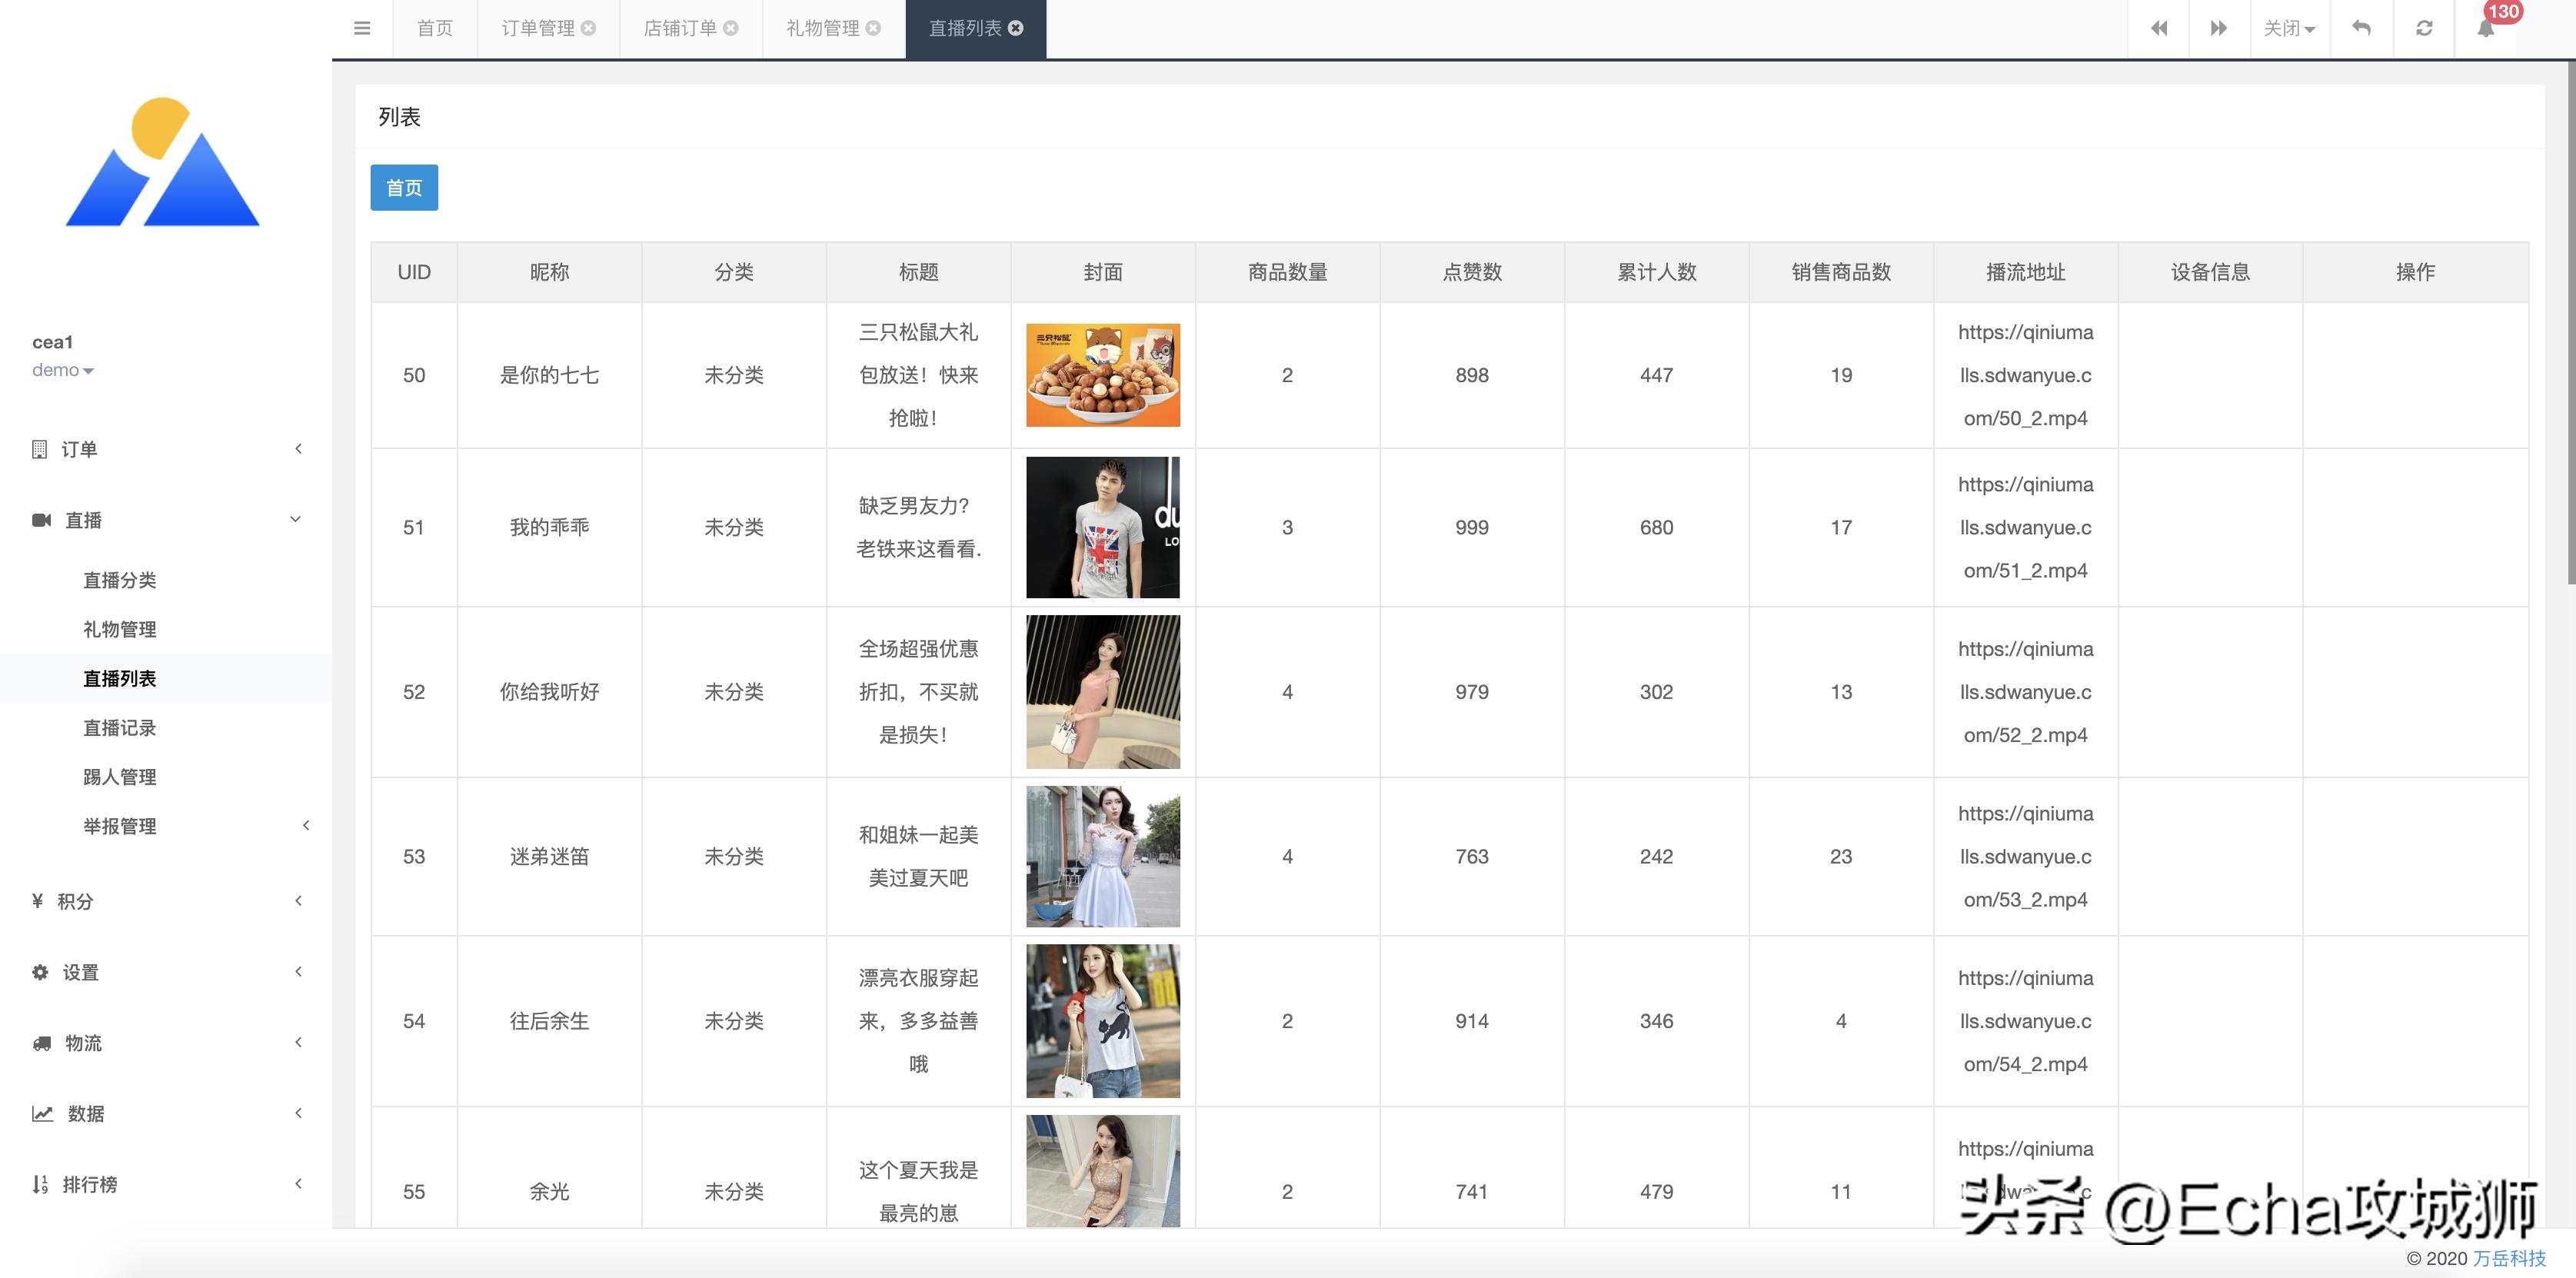Open 直播记录 from the sidebar menu
The height and width of the screenshot is (1278, 2576).
pyautogui.click(x=119, y=727)
